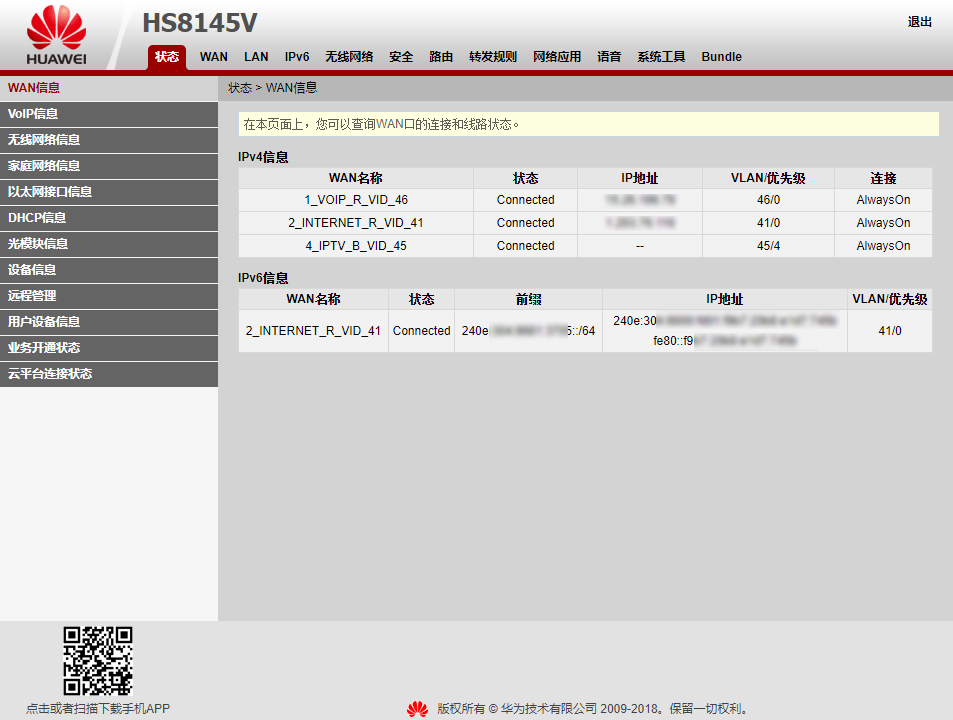The width and height of the screenshot is (953, 720).
Task: Go to the 无线网络 tab
Action: pos(349,57)
